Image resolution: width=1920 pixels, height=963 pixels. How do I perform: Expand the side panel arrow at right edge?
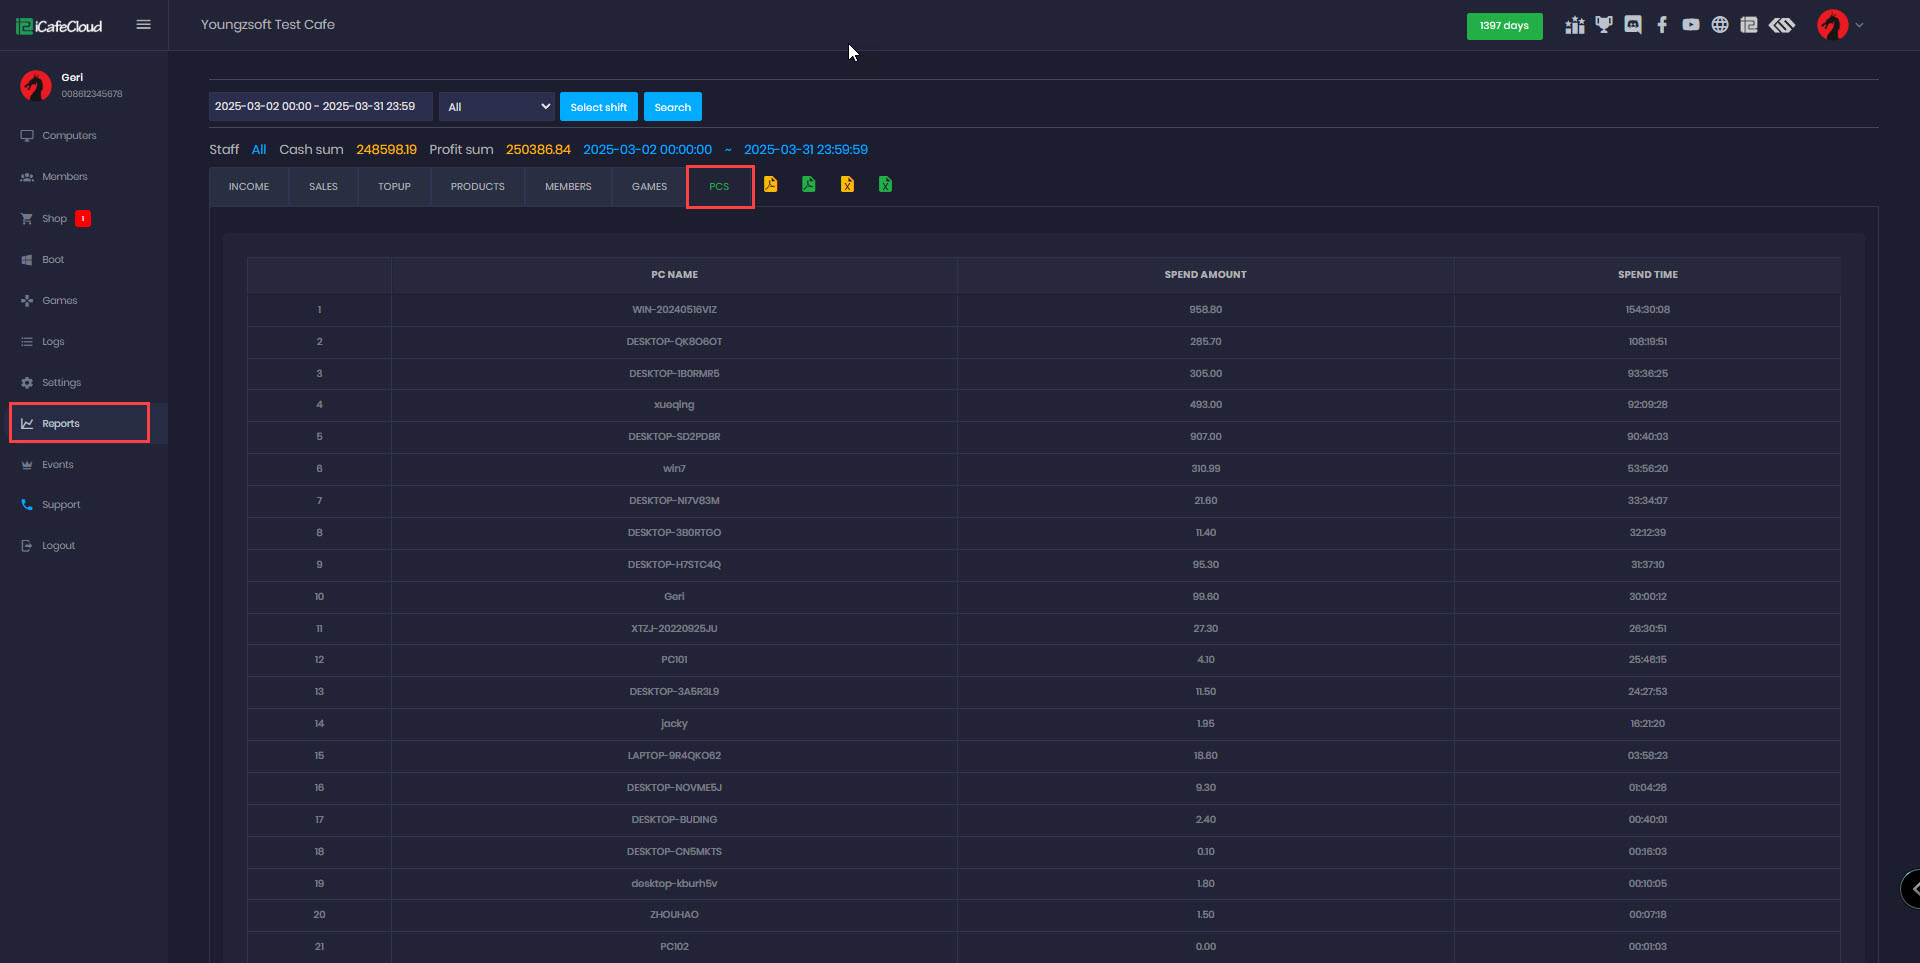[1913, 888]
